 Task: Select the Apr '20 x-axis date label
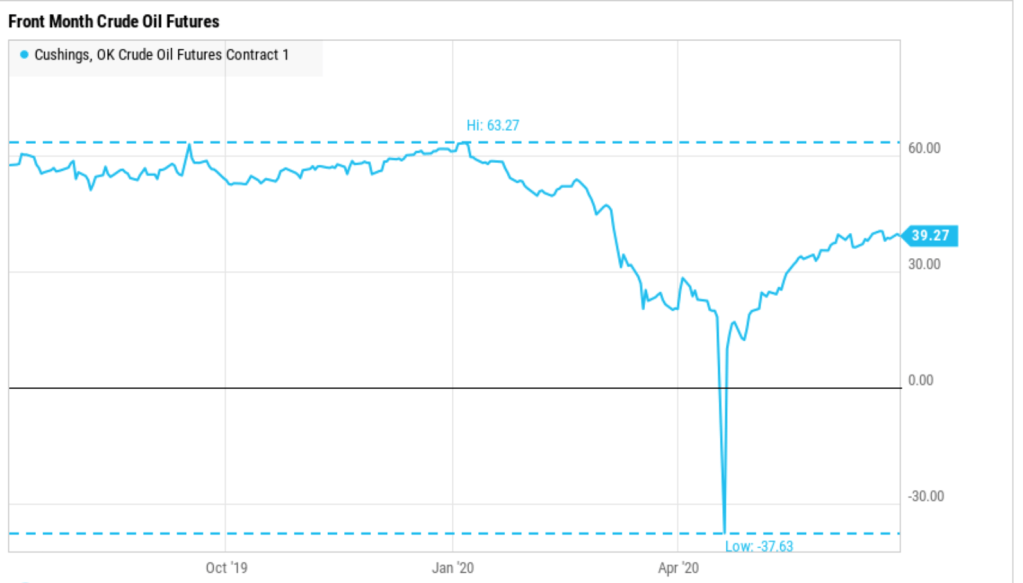pyautogui.click(x=679, y=569)
